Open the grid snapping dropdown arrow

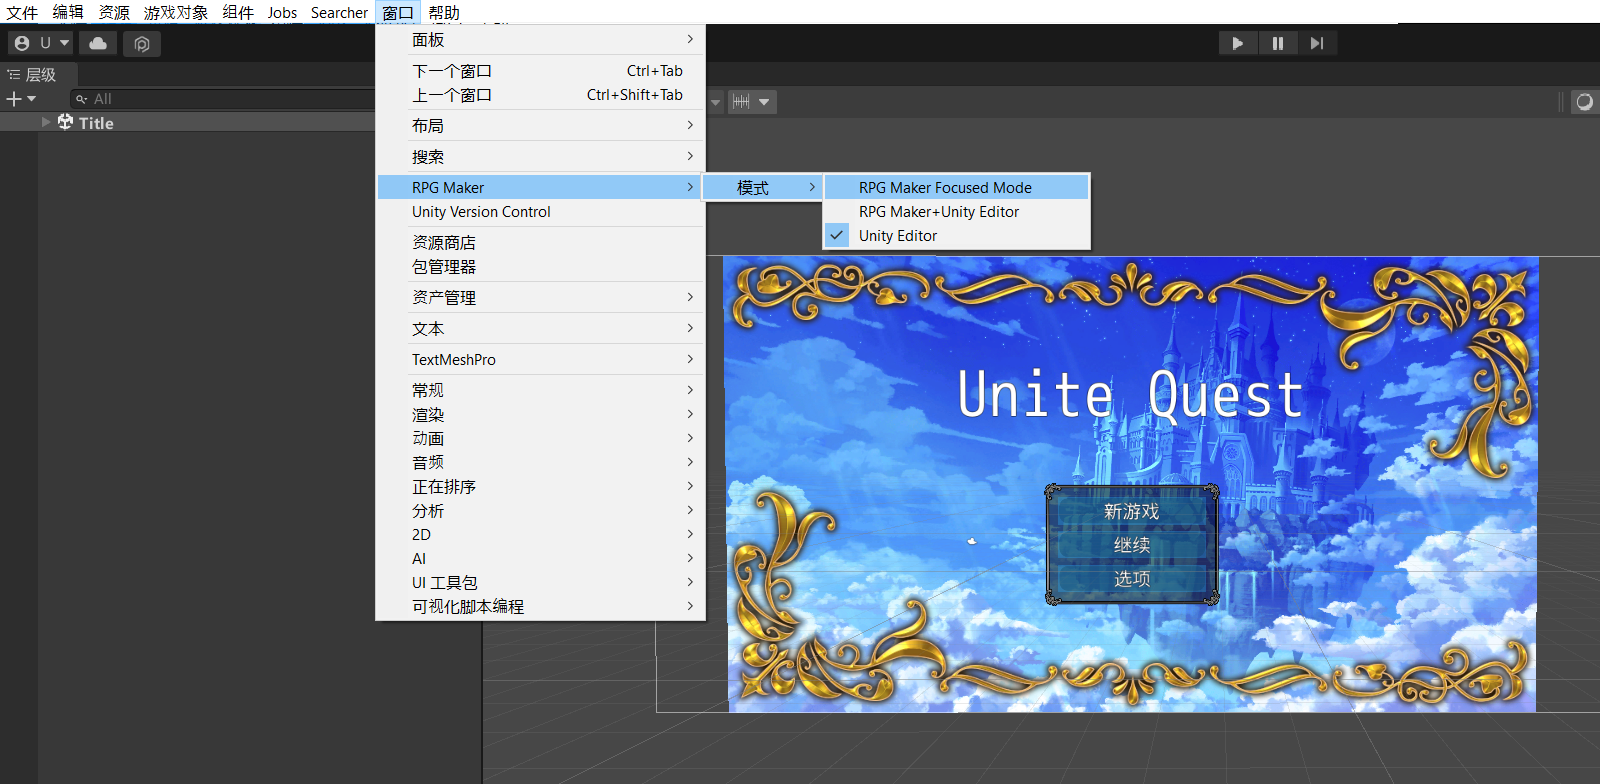click(x=764, y=102)
